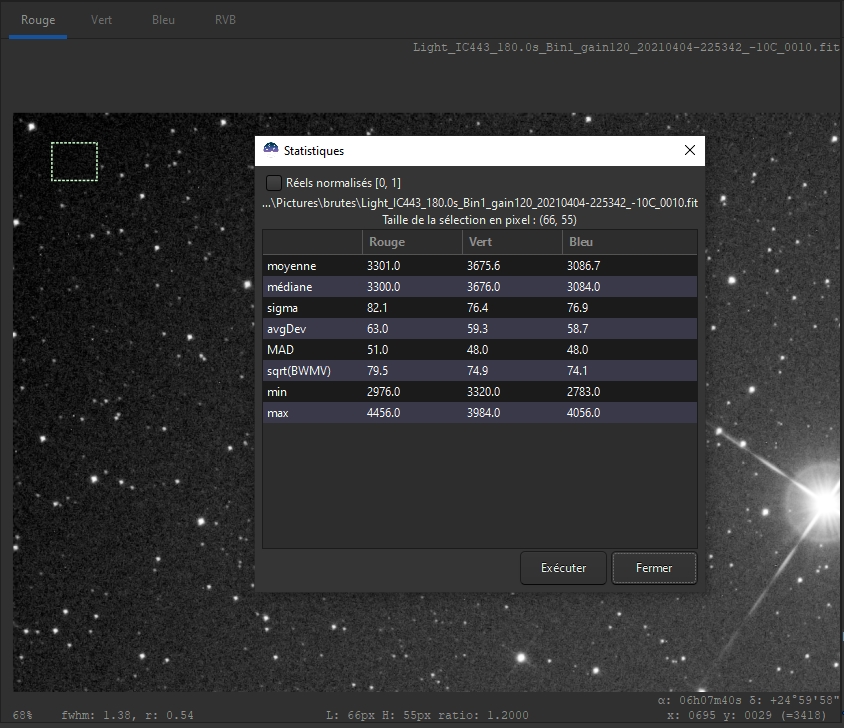844x728 pixels.
Task: Open the Bleu channel tab
Action: [x=163, y=20]
